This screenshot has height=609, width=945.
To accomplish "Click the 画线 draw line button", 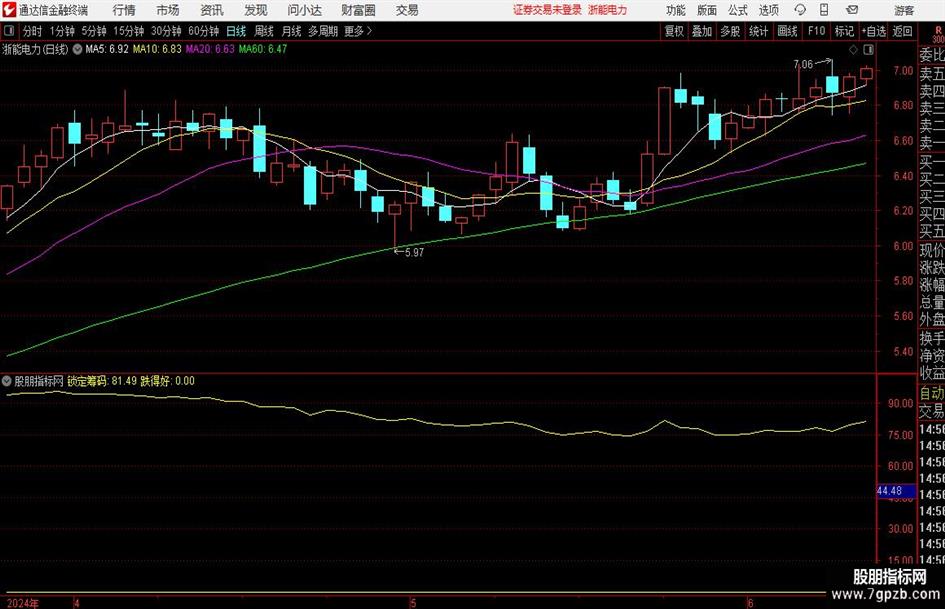I will 787,31.
